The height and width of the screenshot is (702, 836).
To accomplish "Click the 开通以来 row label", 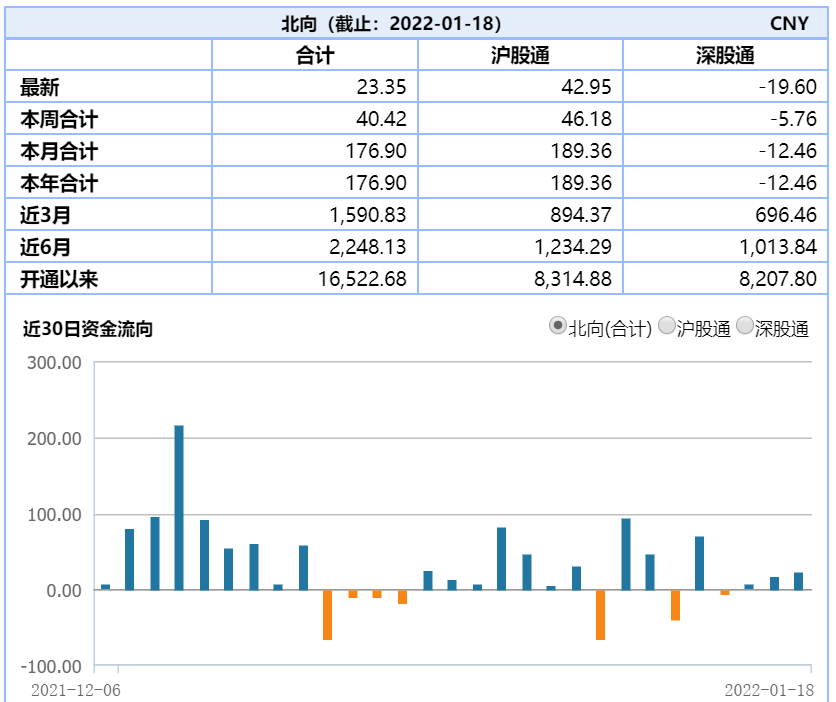I will coord(59,279).
